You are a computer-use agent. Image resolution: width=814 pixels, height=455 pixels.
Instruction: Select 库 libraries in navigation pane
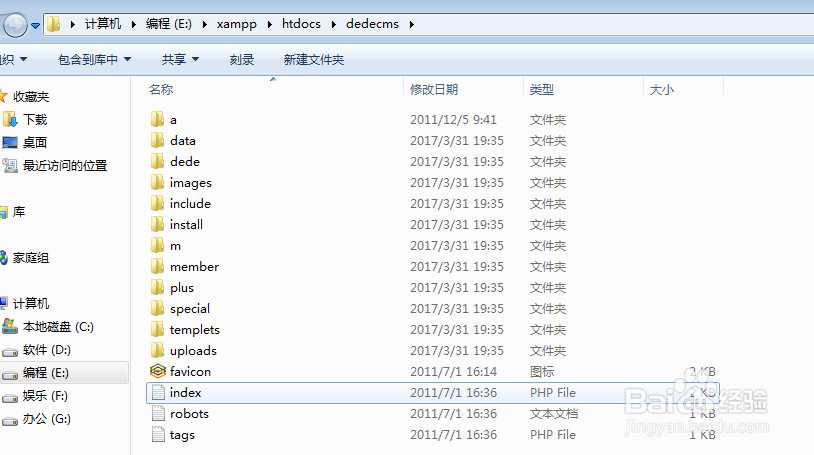point(19,211)
